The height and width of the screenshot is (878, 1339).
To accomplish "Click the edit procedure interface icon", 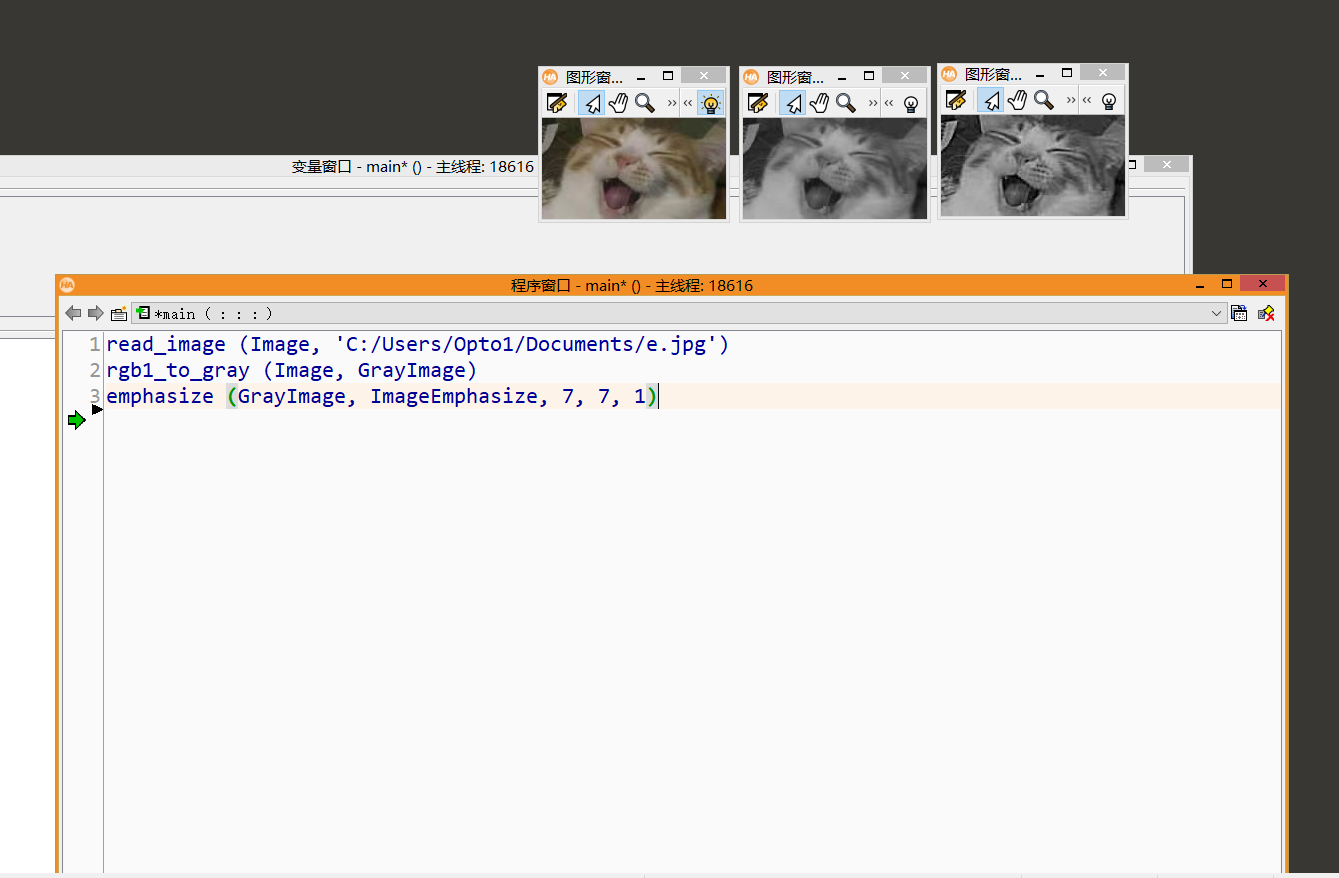I will 118,313.
